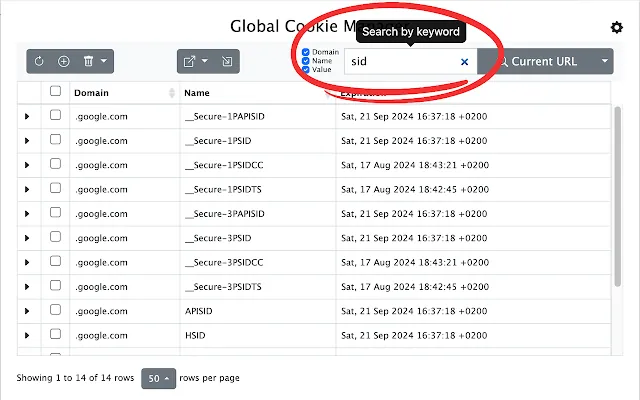Toggle the select-all checkbox in table header
This screenshot has width=640, height=400.
tap(55, 91)
